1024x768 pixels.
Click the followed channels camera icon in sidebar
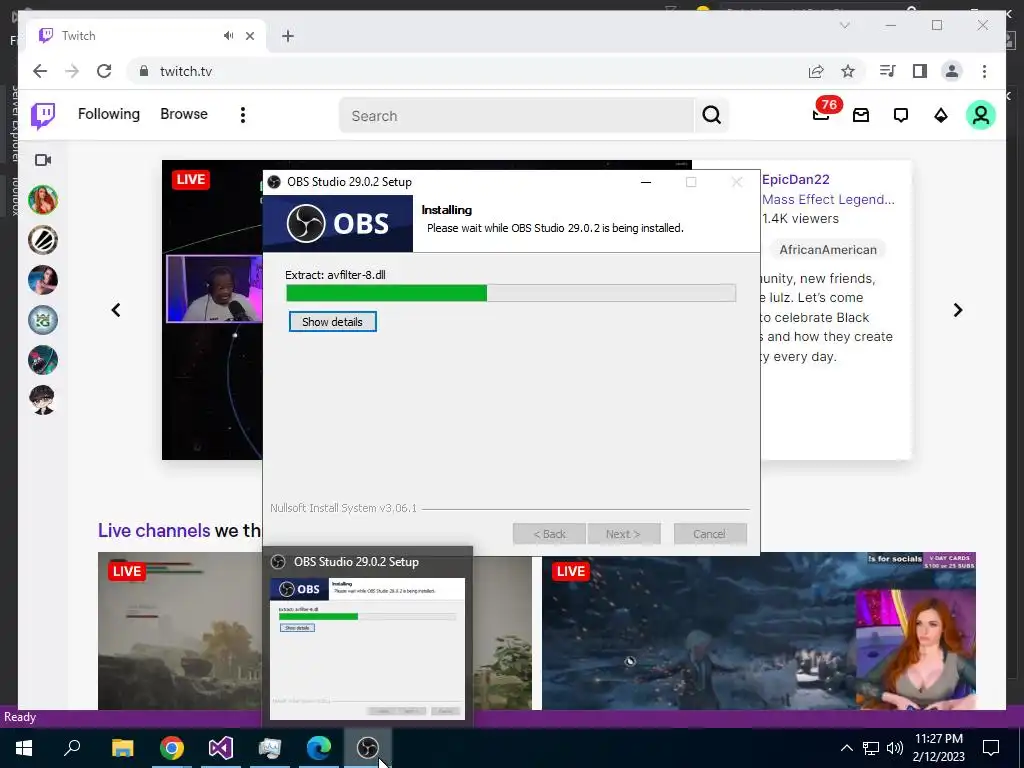pyautogui.click(x=43, y=160)
